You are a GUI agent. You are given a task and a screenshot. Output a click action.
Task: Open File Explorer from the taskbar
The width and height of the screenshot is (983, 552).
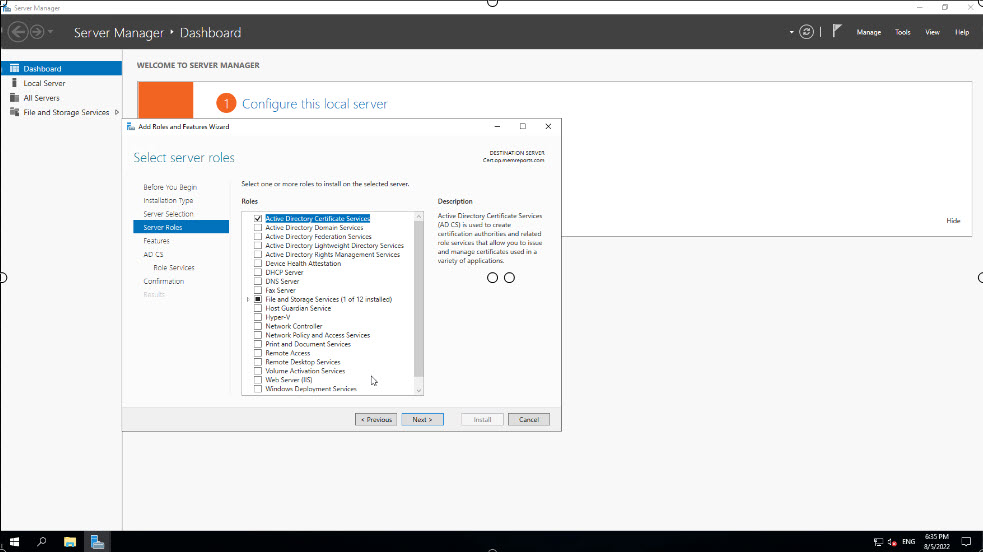[x=70, y=542]
